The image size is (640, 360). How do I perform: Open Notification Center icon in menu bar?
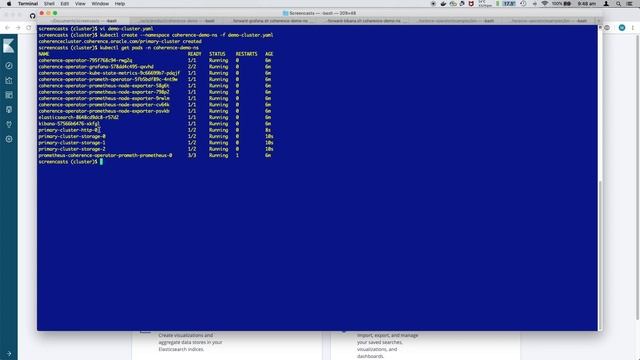click(x=630, y=4)
